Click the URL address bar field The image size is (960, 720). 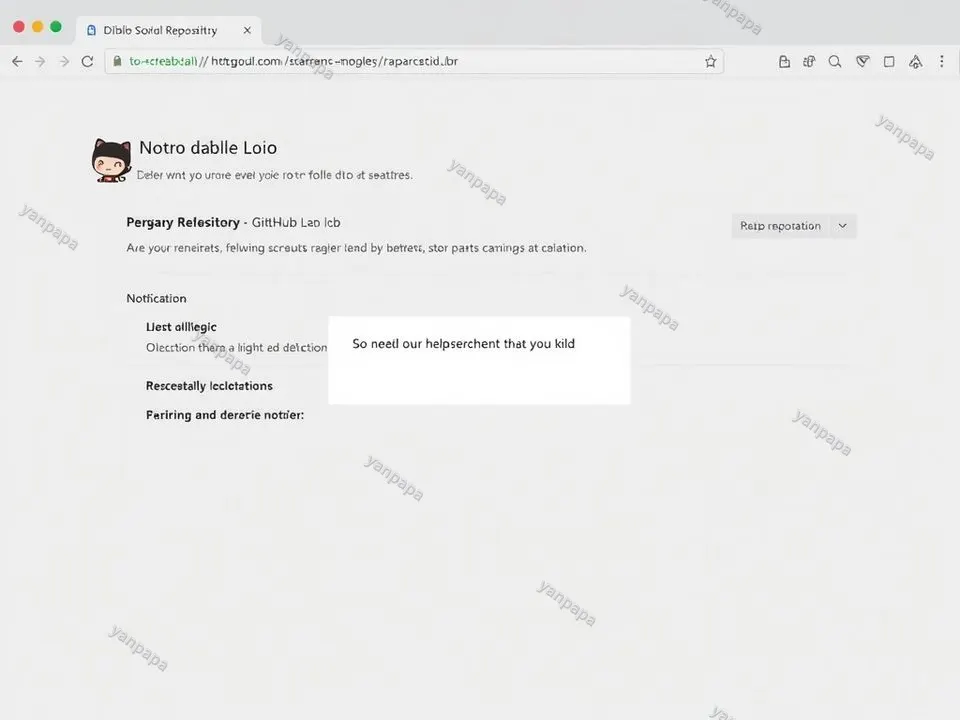pyautogui.click(x=400, y=62)
